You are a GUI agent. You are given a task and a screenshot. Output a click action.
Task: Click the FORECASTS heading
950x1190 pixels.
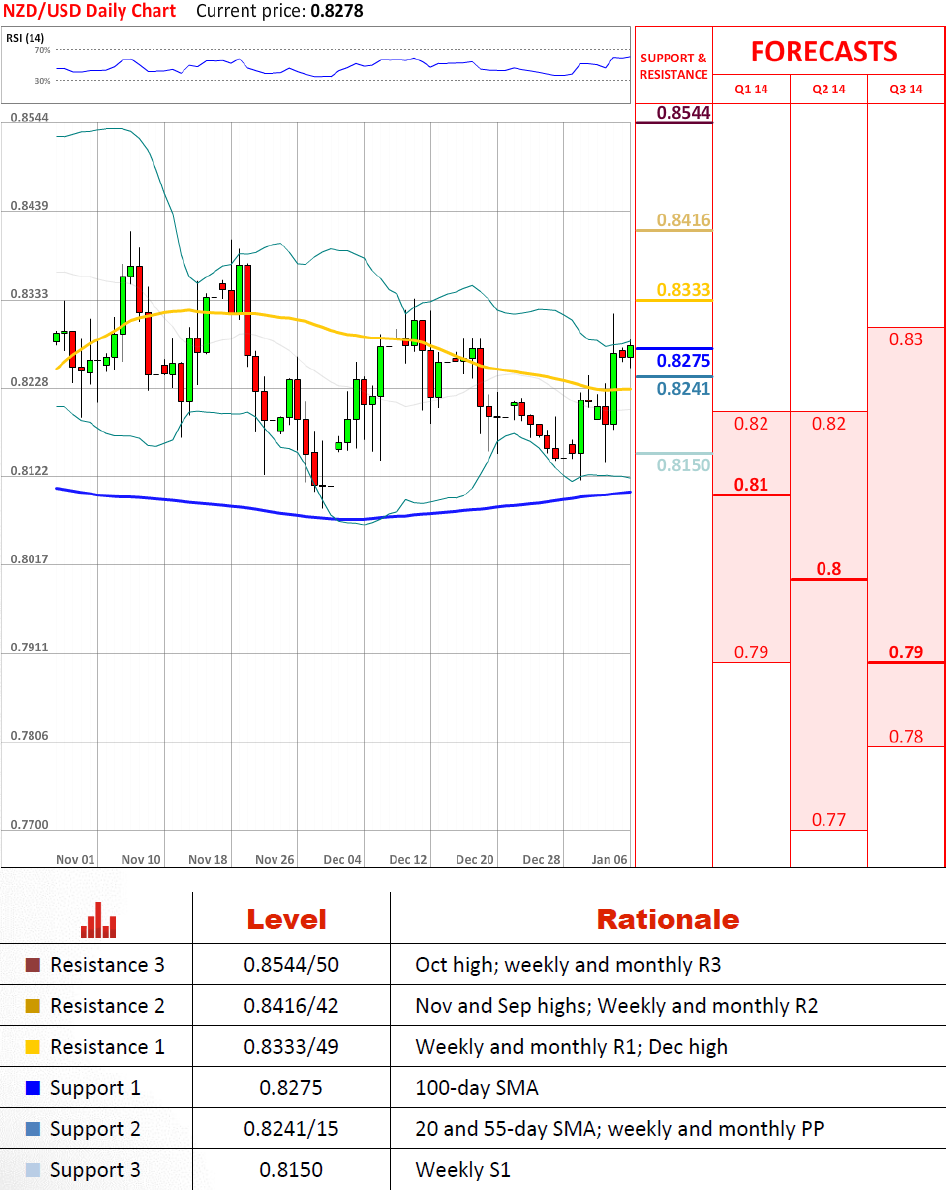click(x=824, y=52)
